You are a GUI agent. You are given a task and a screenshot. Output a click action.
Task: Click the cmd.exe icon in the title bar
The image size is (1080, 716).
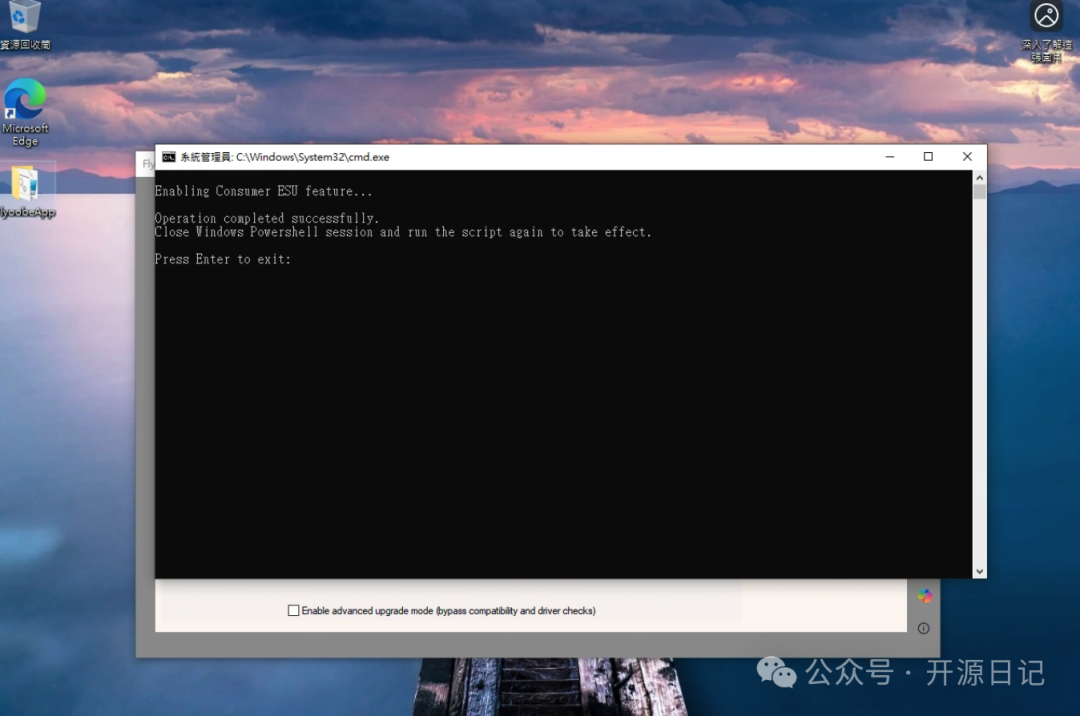(169, 157)
